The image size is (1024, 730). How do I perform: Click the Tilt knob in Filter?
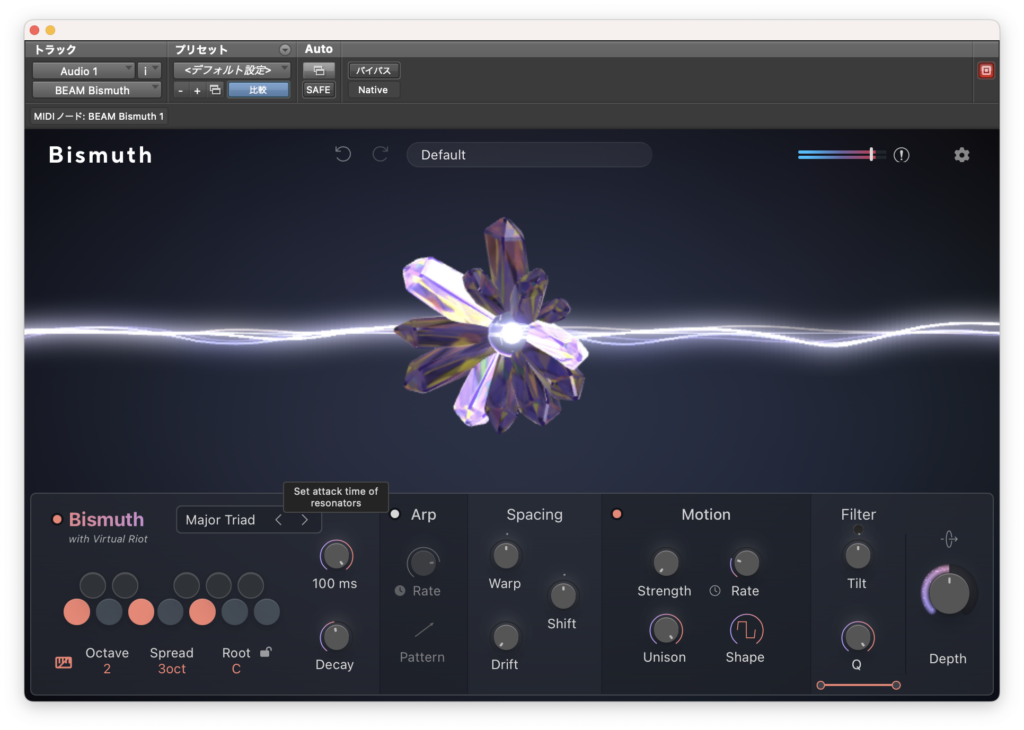click(857, 556)
